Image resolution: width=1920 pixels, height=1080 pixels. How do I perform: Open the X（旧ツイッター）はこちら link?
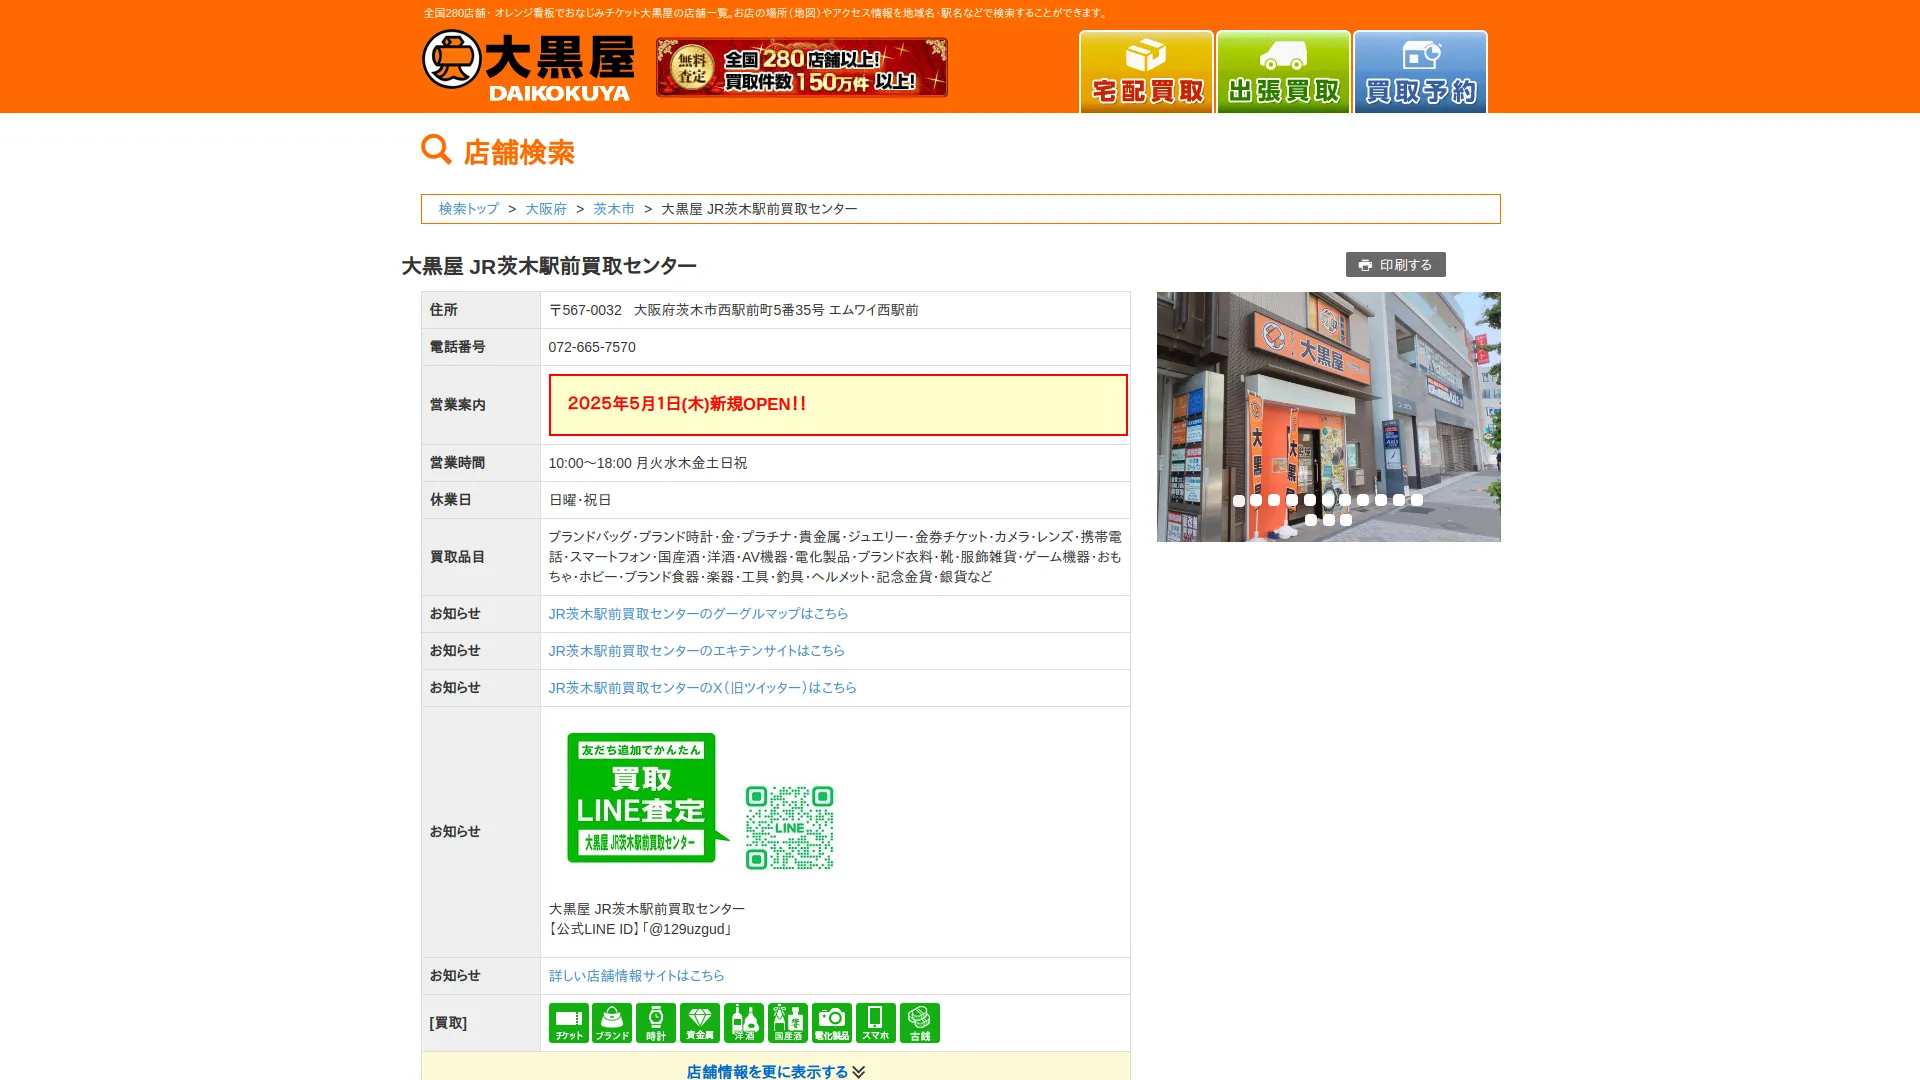(703, 688)
